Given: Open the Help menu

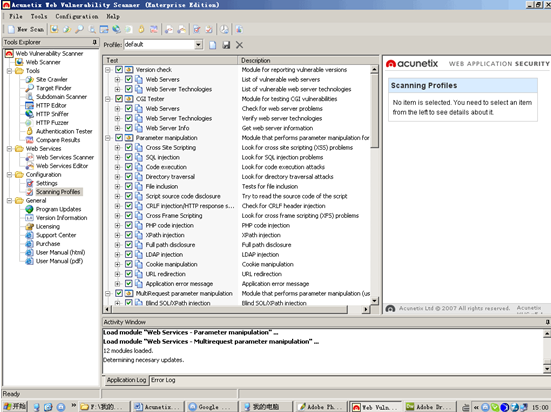Looking at the screenshot, I should point(113,17).
